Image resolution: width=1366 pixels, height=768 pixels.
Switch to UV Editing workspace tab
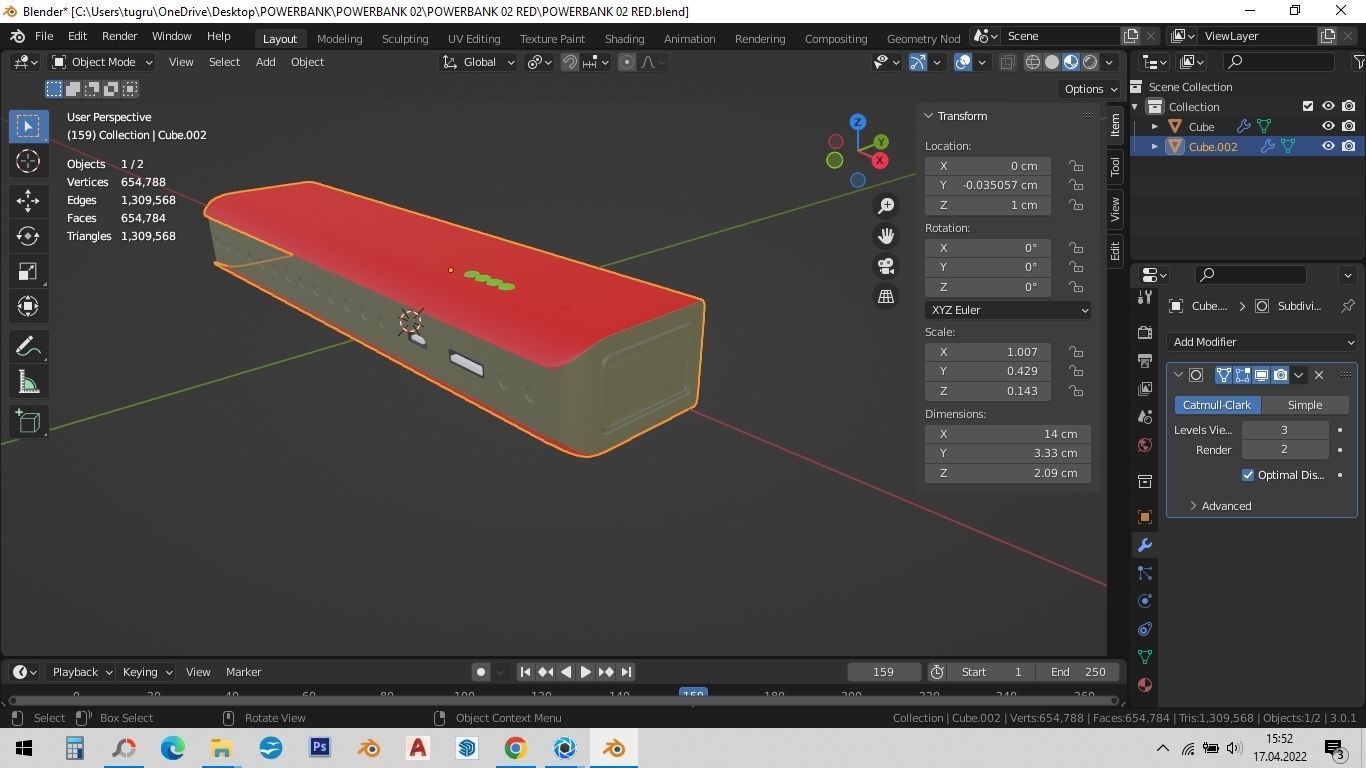[474, 38]
